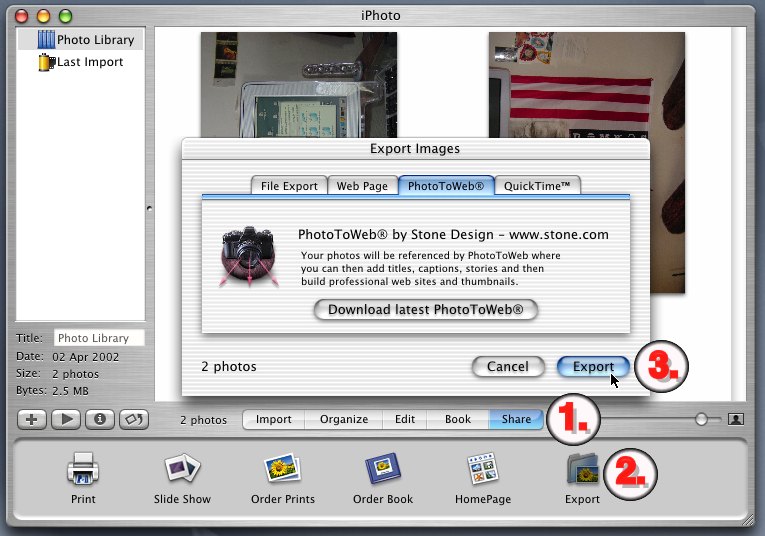The width and height of the screenshot is (765, 536).
Task: Switch to the File Export tab
Action: (289, 186)
